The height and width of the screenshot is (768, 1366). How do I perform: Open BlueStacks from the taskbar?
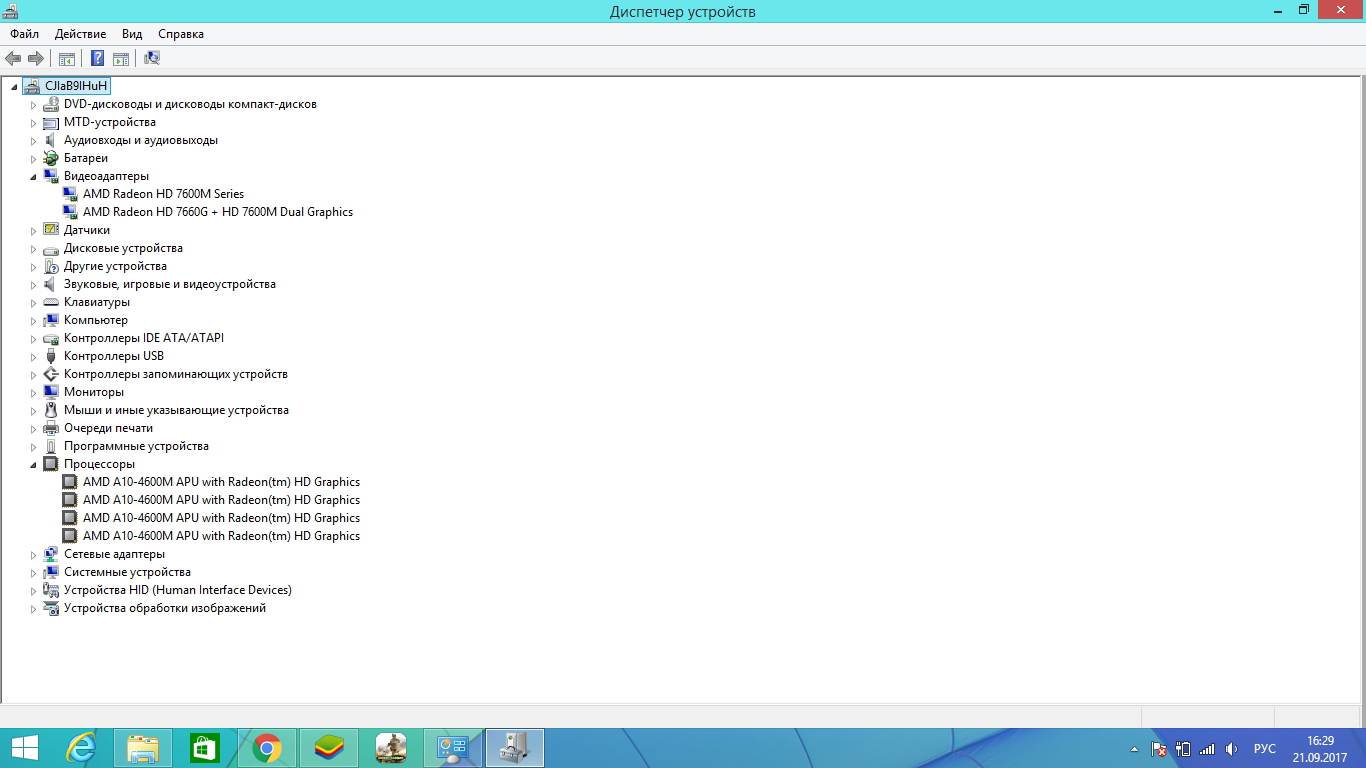point(329,748)
